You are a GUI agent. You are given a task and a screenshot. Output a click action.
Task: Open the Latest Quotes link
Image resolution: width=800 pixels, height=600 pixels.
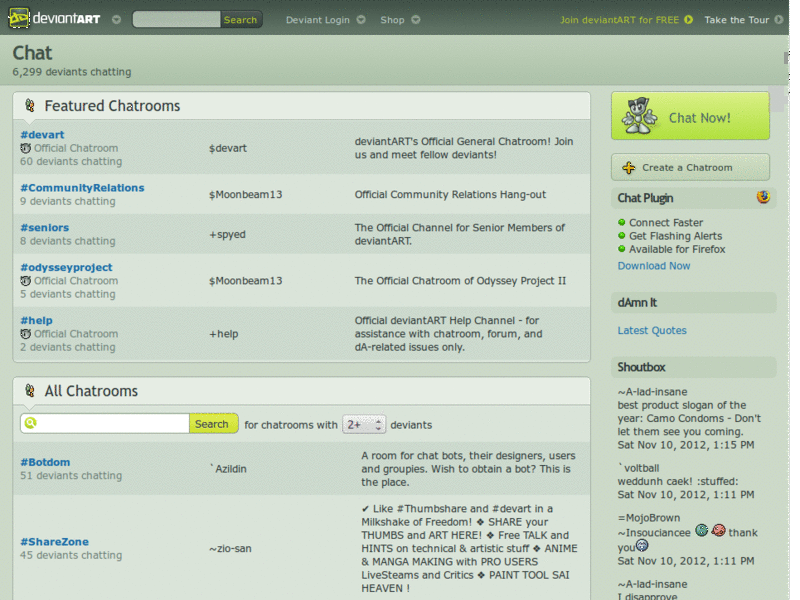(652, 331)
